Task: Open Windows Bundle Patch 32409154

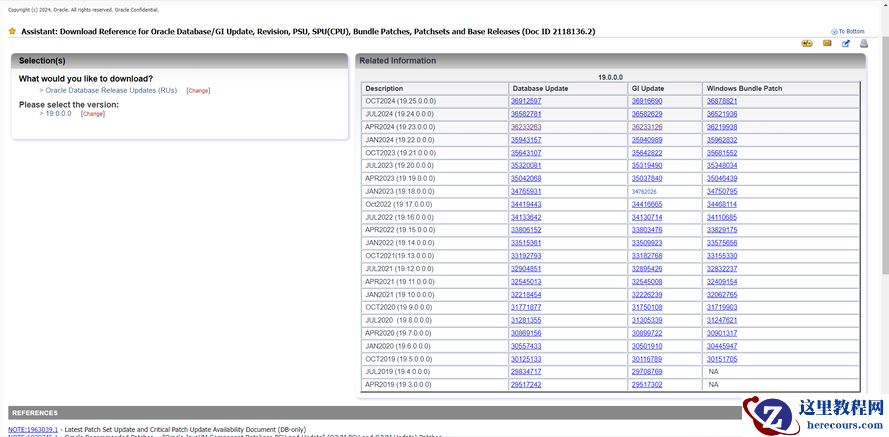Action: pos(722,282)
